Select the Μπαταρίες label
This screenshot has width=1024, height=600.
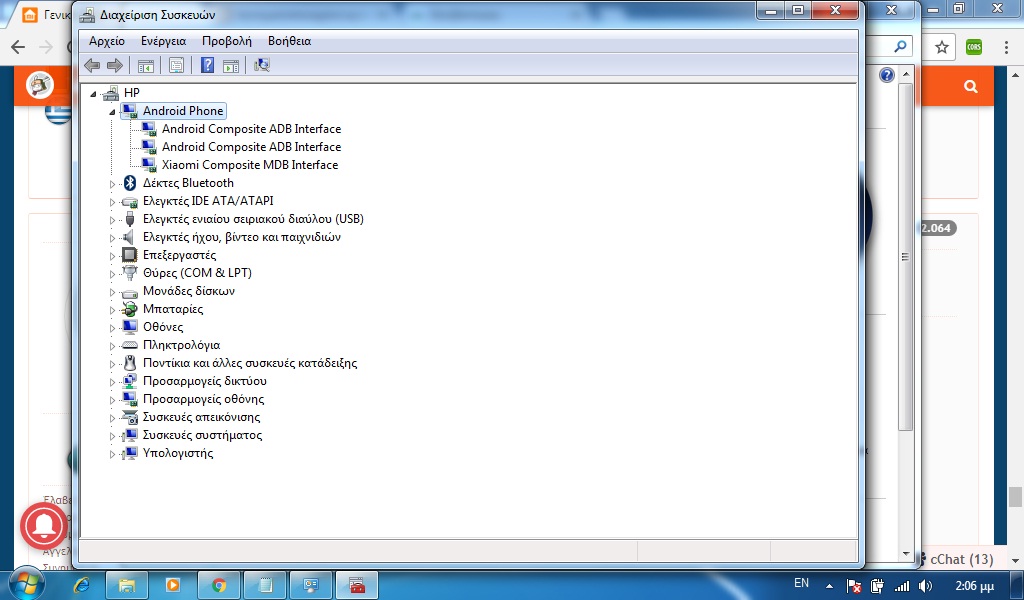click(x=173, y=309)
